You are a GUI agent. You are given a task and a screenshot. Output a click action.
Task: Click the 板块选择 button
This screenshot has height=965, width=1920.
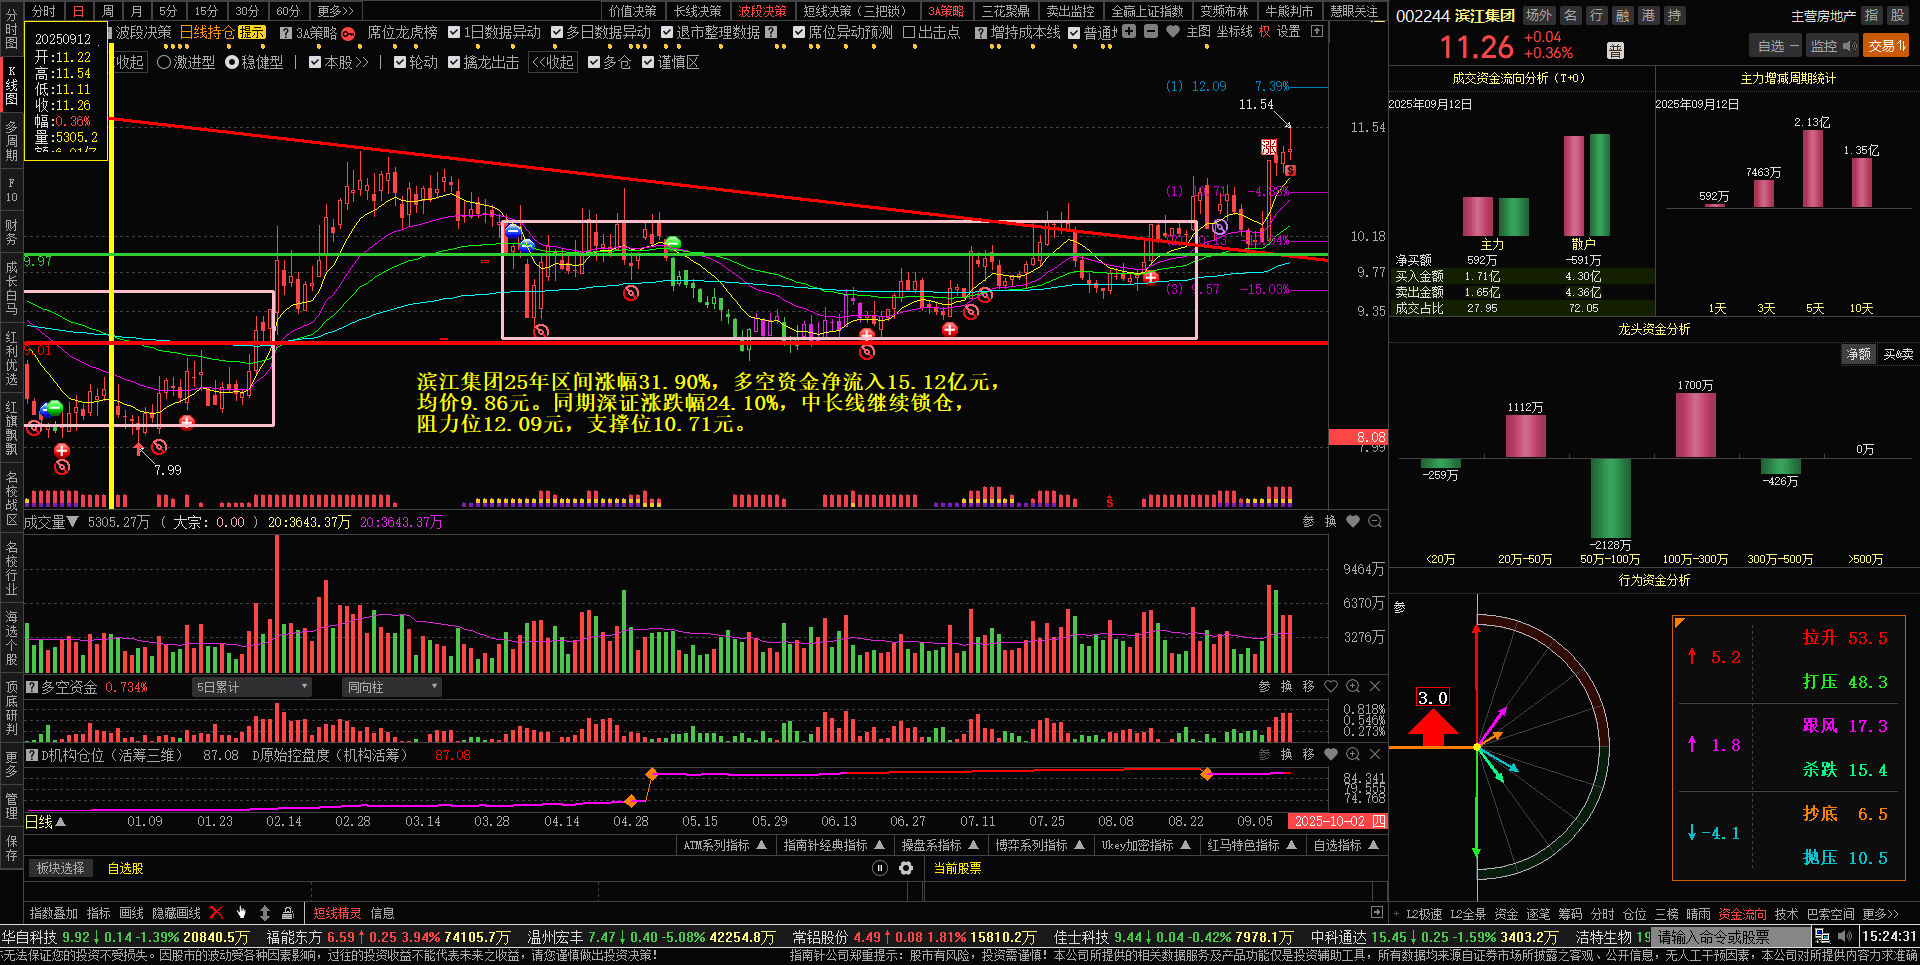click(61, 868)
